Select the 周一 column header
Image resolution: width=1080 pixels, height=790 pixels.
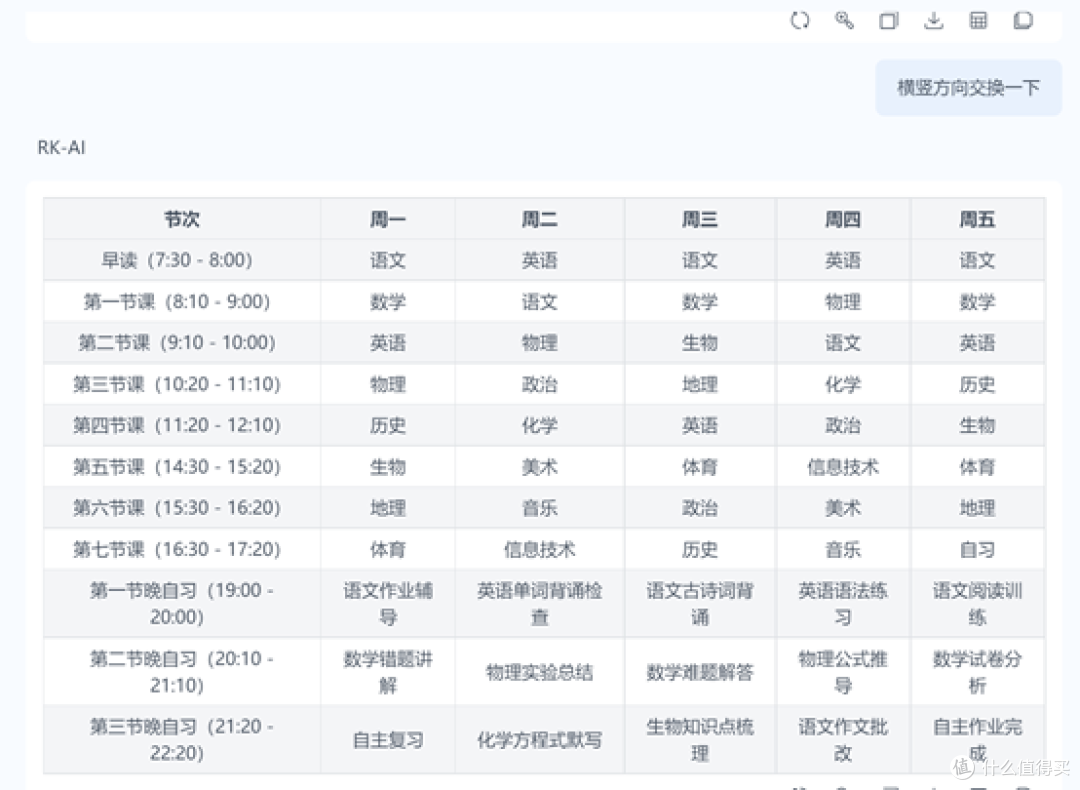tap(388, 219)
